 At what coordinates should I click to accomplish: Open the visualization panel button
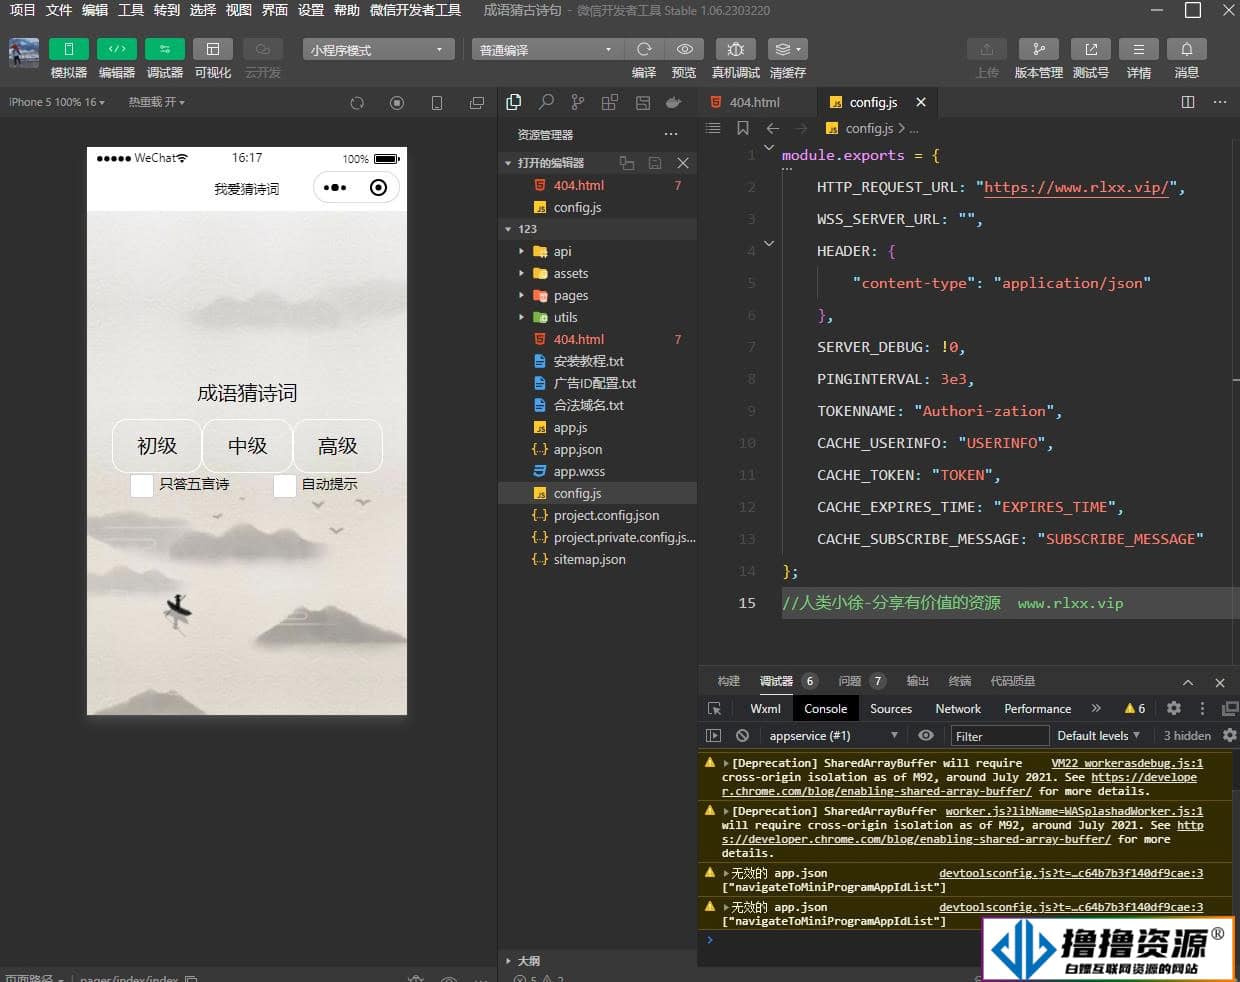click(x=213, y=49)
